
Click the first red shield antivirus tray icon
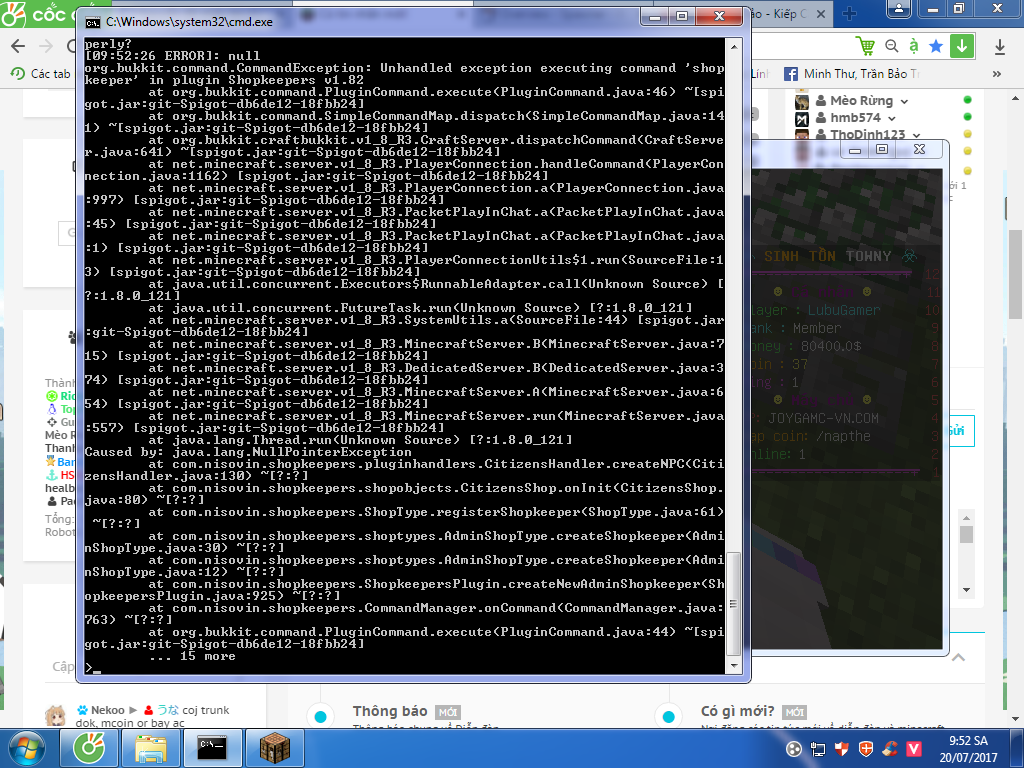842,748
